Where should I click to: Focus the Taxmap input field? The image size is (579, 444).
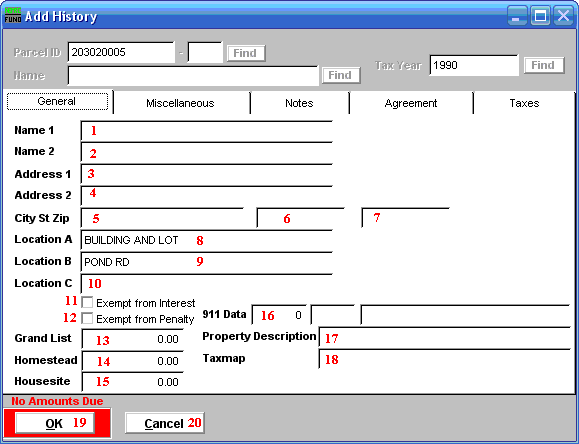coord(444,359)
